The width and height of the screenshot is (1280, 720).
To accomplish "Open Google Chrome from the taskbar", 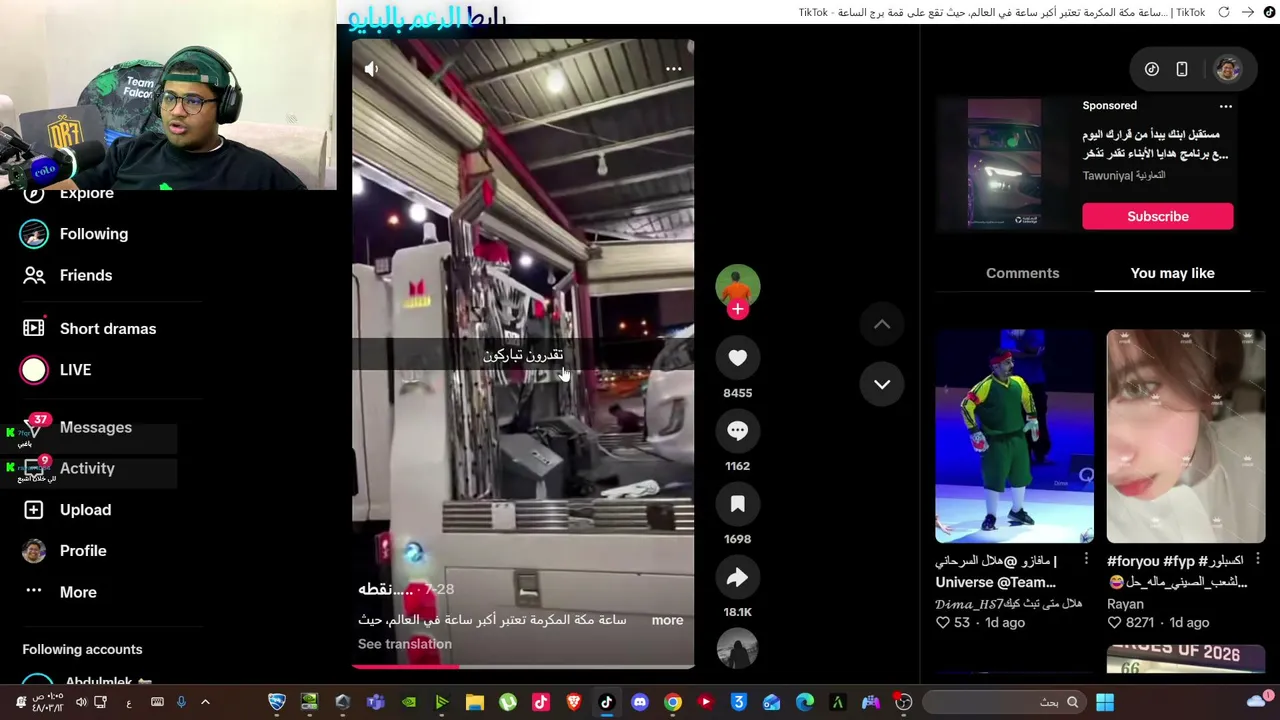I will [x=673, y=702].
